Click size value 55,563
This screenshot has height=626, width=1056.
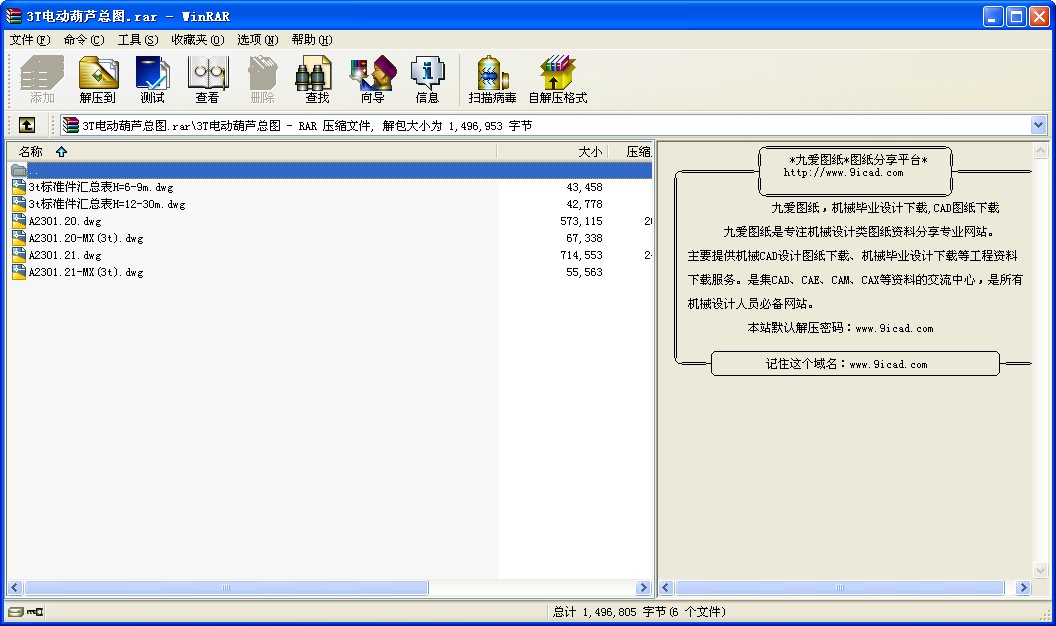(584, 272)
